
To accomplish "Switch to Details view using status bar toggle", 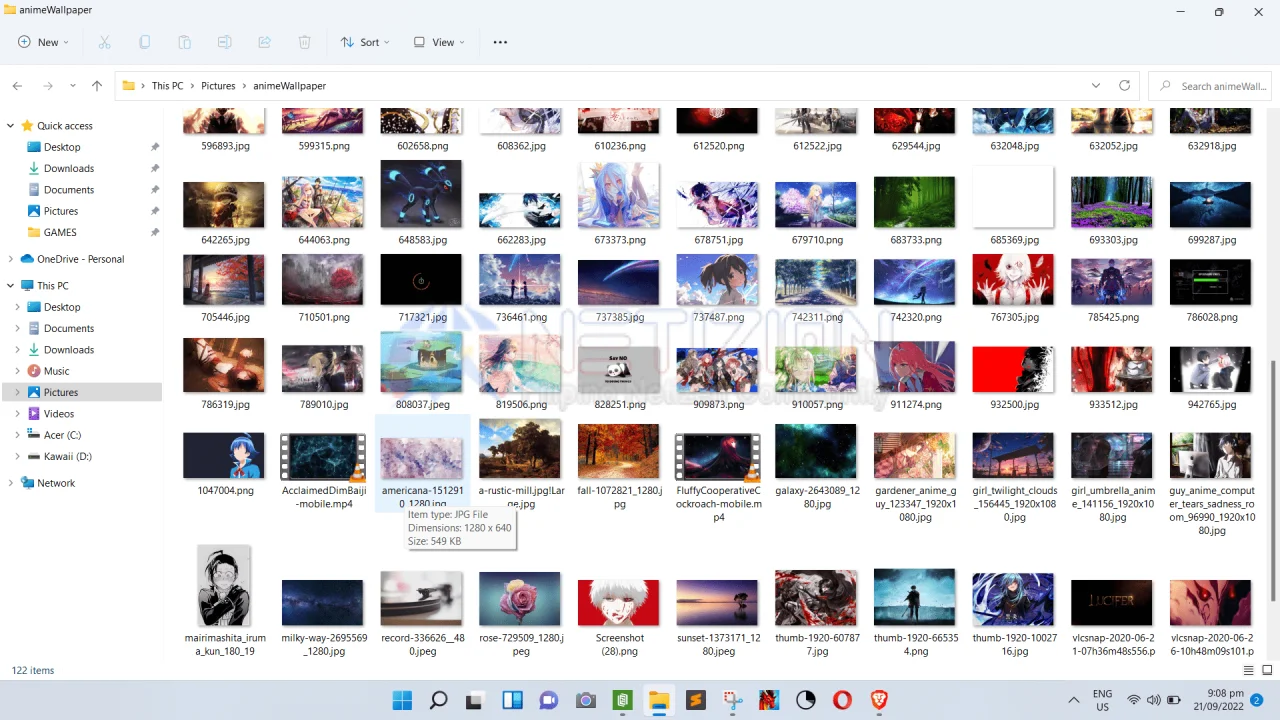I will 1248,670.
